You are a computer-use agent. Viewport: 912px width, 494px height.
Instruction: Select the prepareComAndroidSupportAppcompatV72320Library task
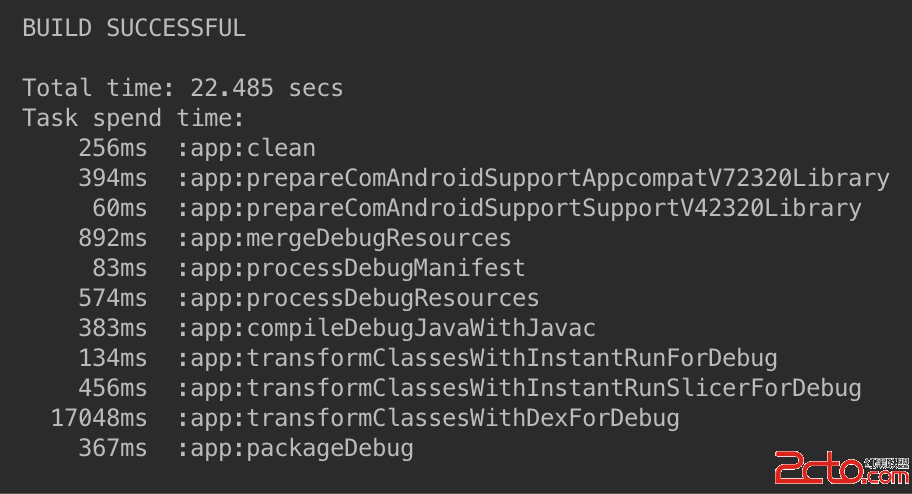coord(533,178)
